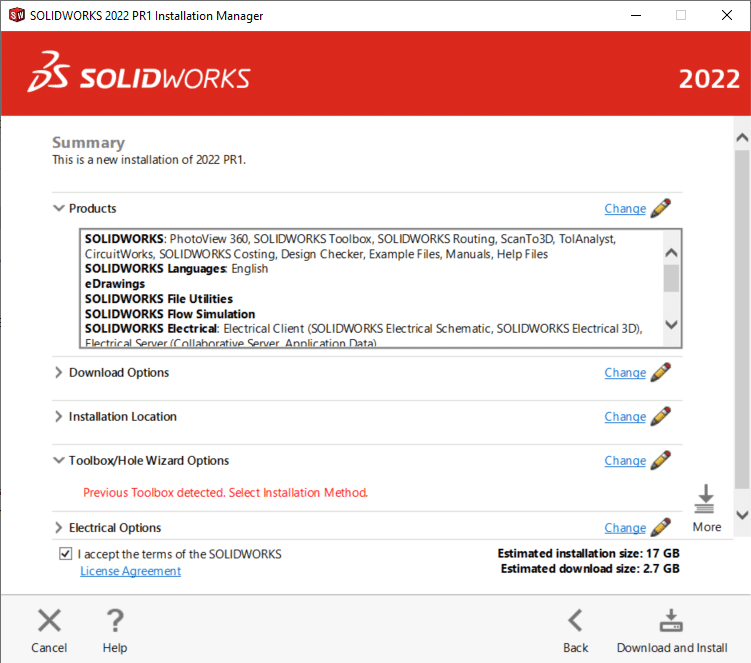Click the Download Options pencil icon
This screenshot has width=751, height=663.
coord(660,372)
